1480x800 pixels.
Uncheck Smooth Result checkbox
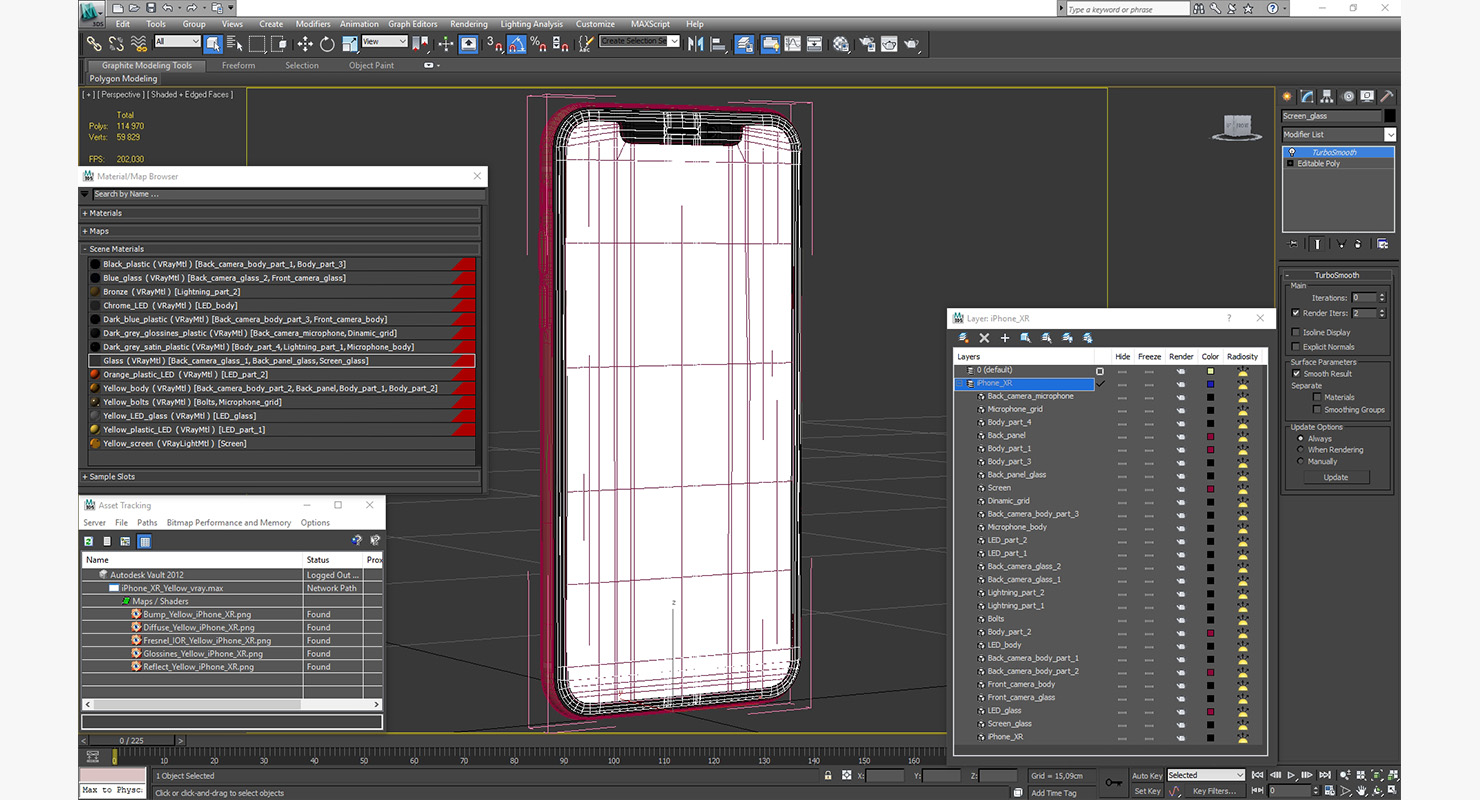(1296, 374)
